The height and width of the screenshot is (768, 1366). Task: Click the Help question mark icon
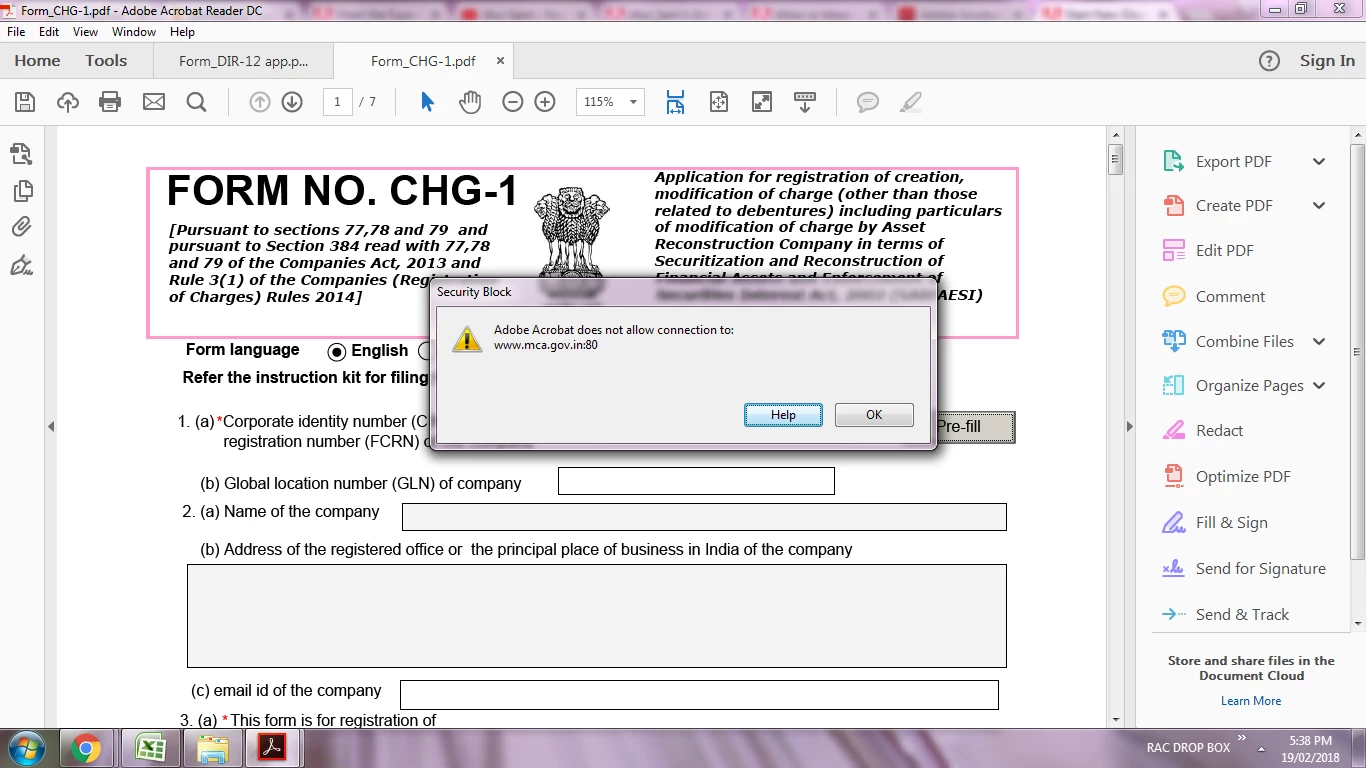(x=1269, y=61)
